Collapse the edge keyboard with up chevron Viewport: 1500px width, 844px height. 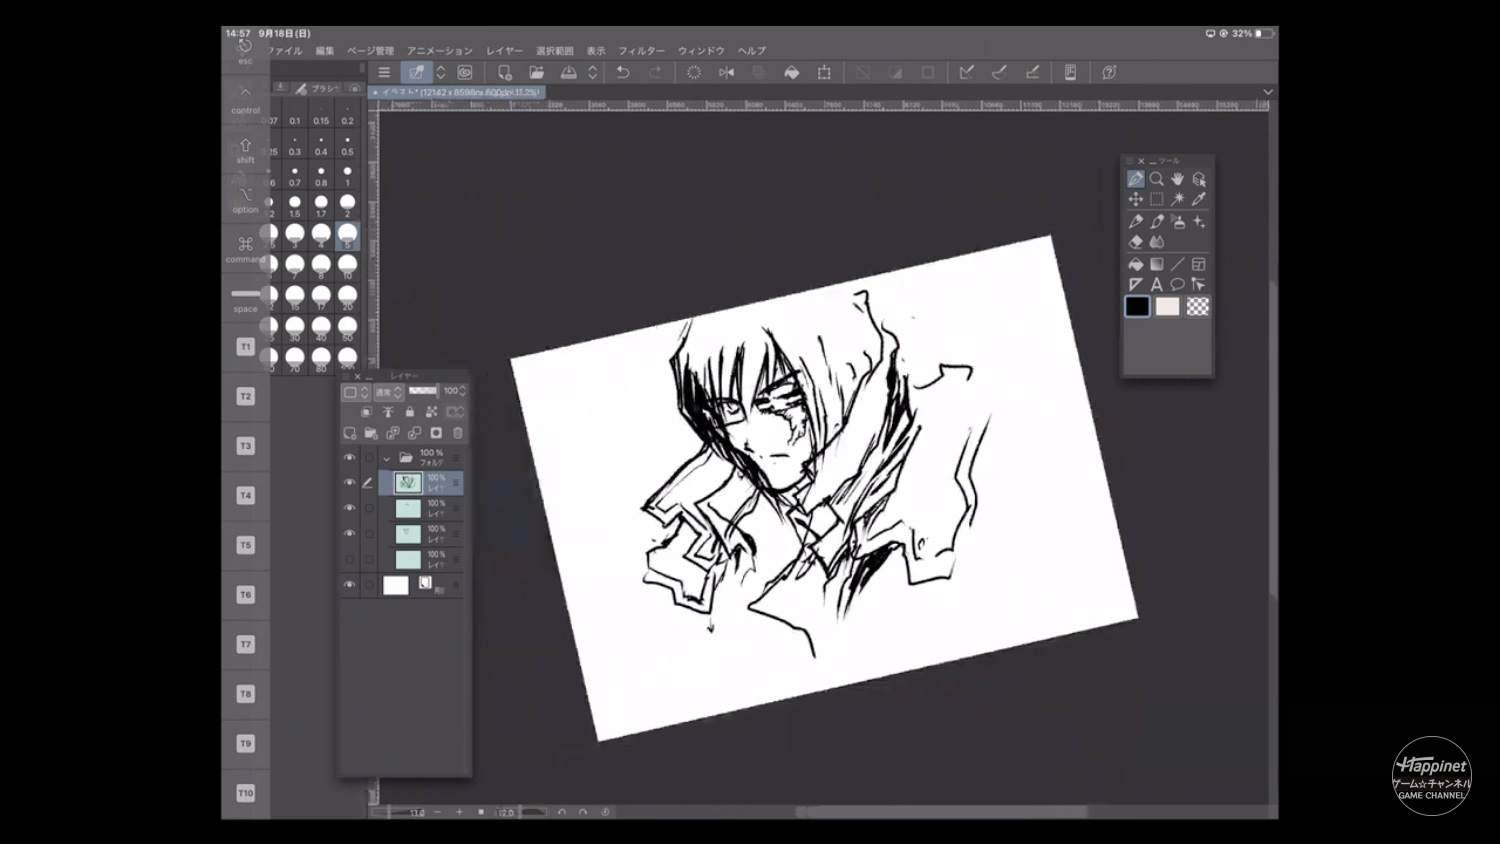tap(245, 92)
